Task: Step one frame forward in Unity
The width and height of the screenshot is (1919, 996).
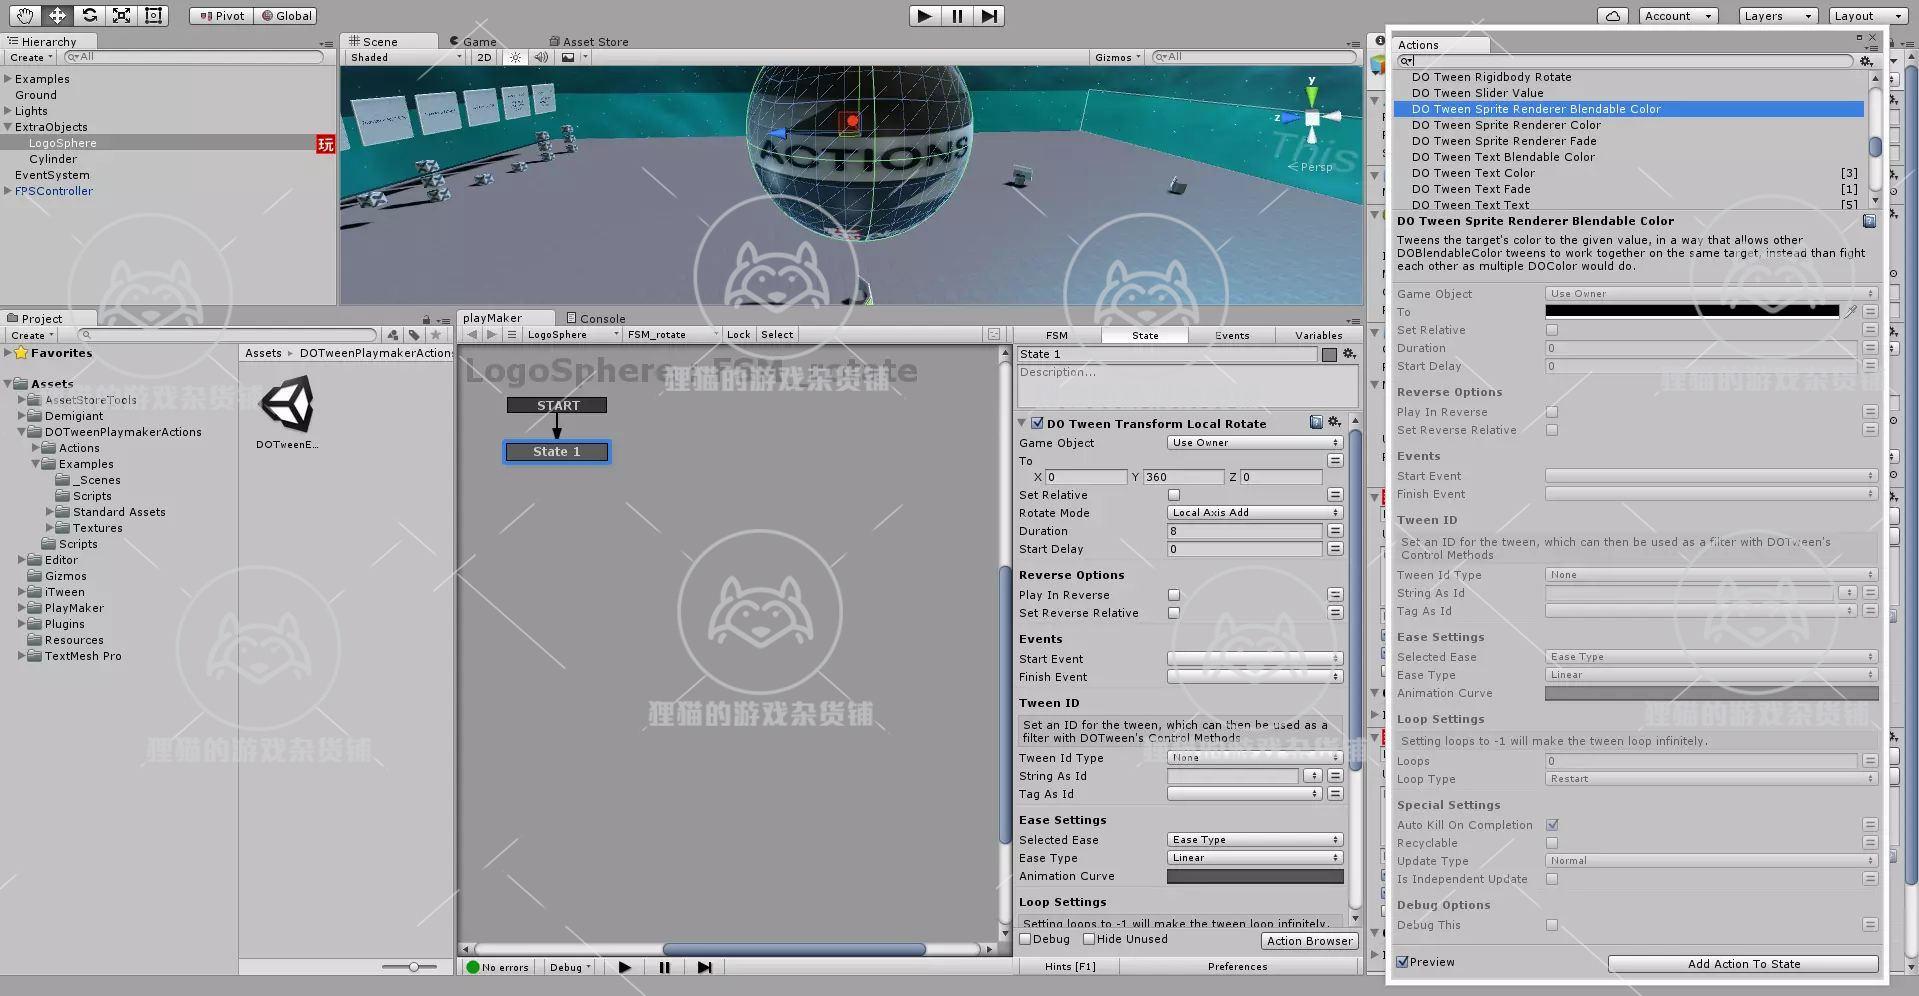Action: [989, 16]
